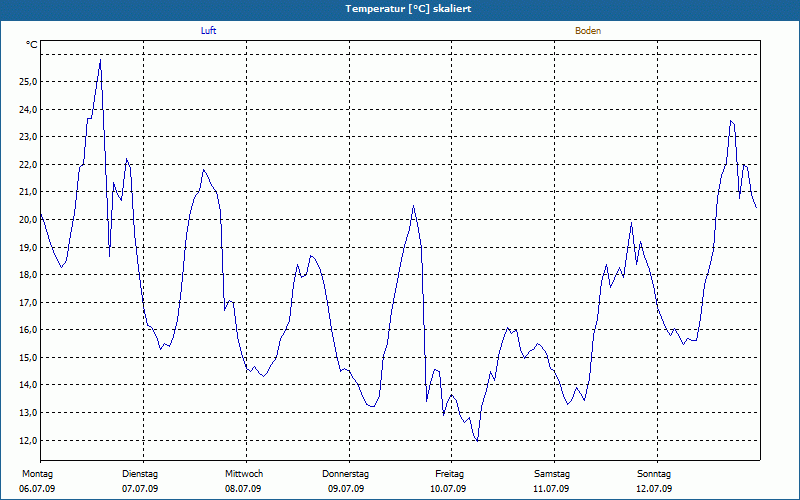Click the 18,0 y-axis value
This screenshot has height=500, width=800.
pos(27,274)
